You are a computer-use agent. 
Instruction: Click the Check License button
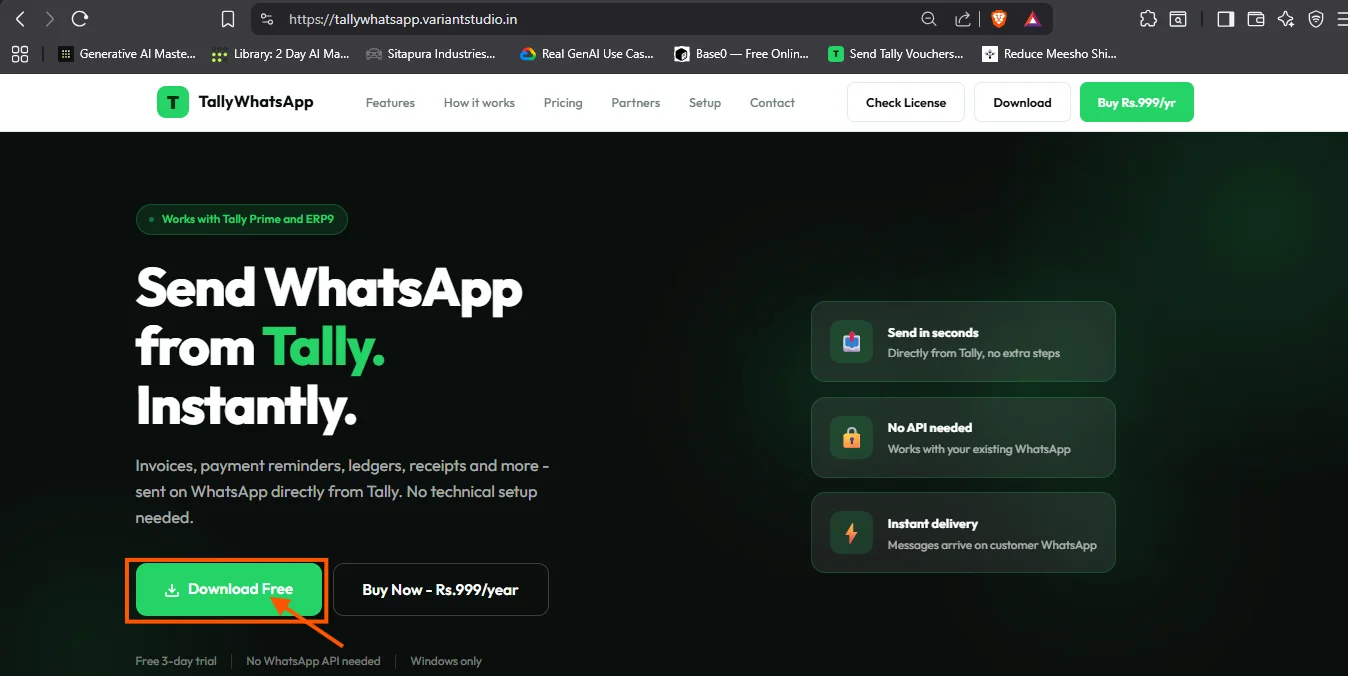pos(906,102)
